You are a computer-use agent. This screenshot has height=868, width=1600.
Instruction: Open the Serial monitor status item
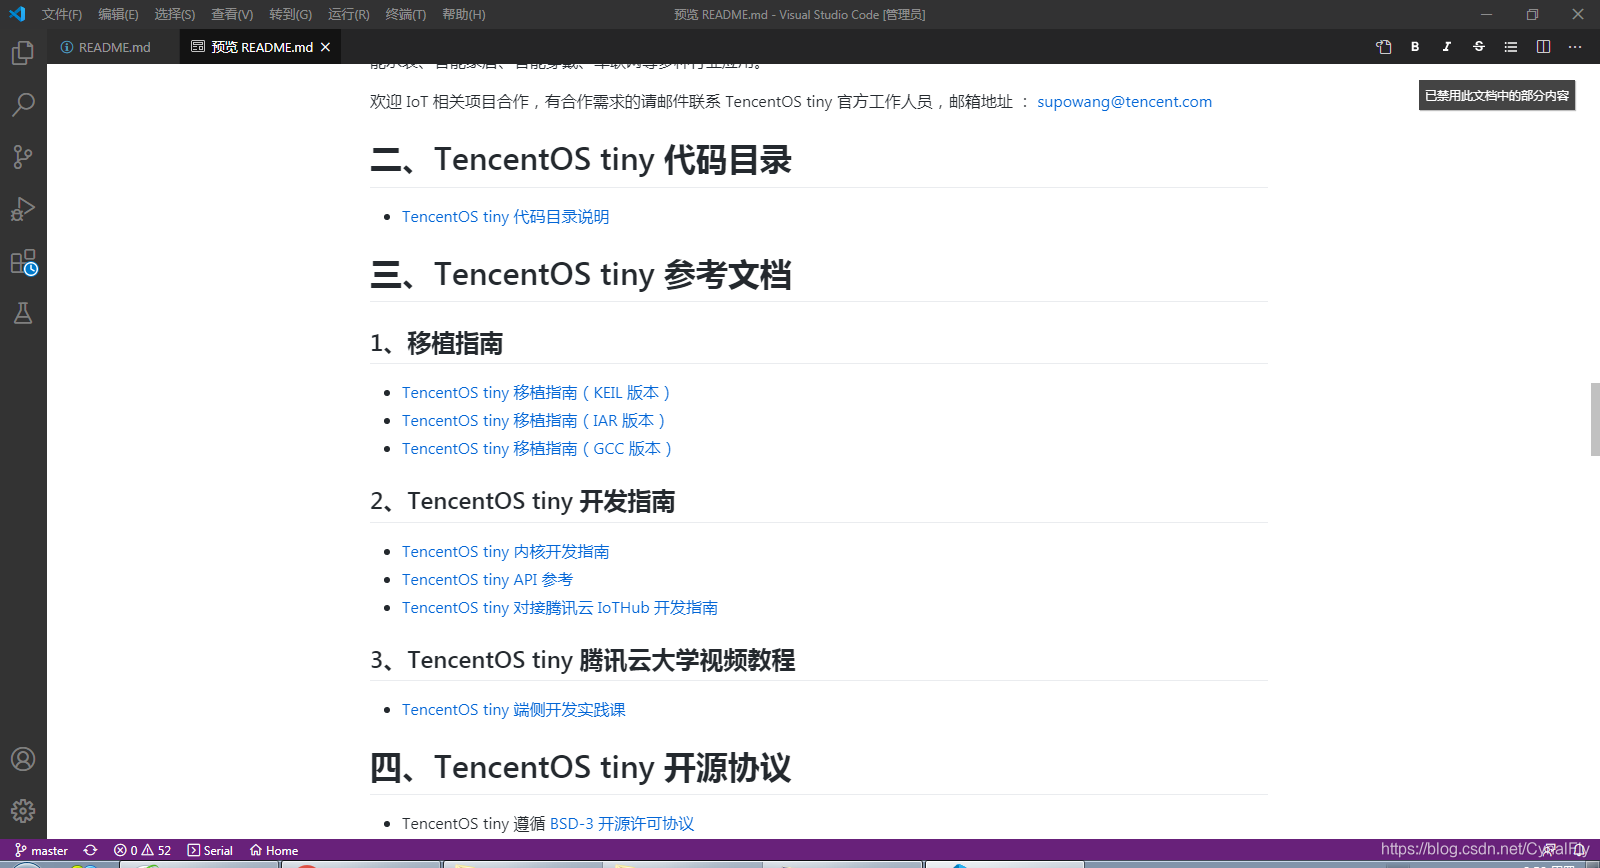pos(210,851)
